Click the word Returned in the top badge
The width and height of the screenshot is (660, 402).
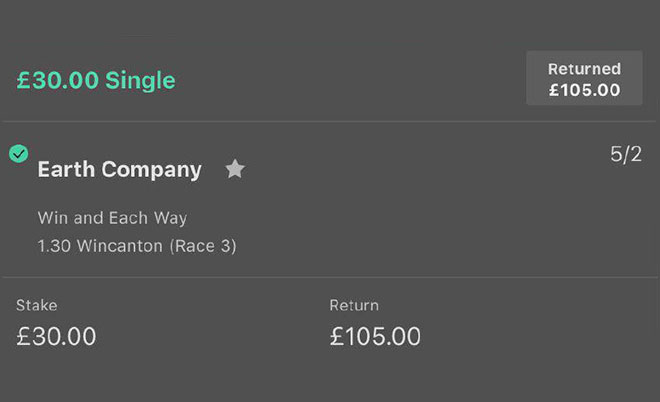click(584, 69)
